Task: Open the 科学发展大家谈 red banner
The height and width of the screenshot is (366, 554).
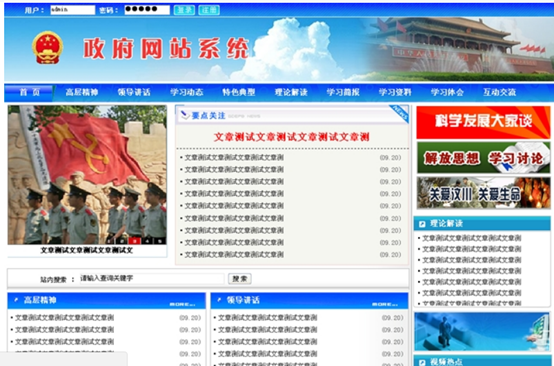Action: pyautogui.click(x=483, y=122)
